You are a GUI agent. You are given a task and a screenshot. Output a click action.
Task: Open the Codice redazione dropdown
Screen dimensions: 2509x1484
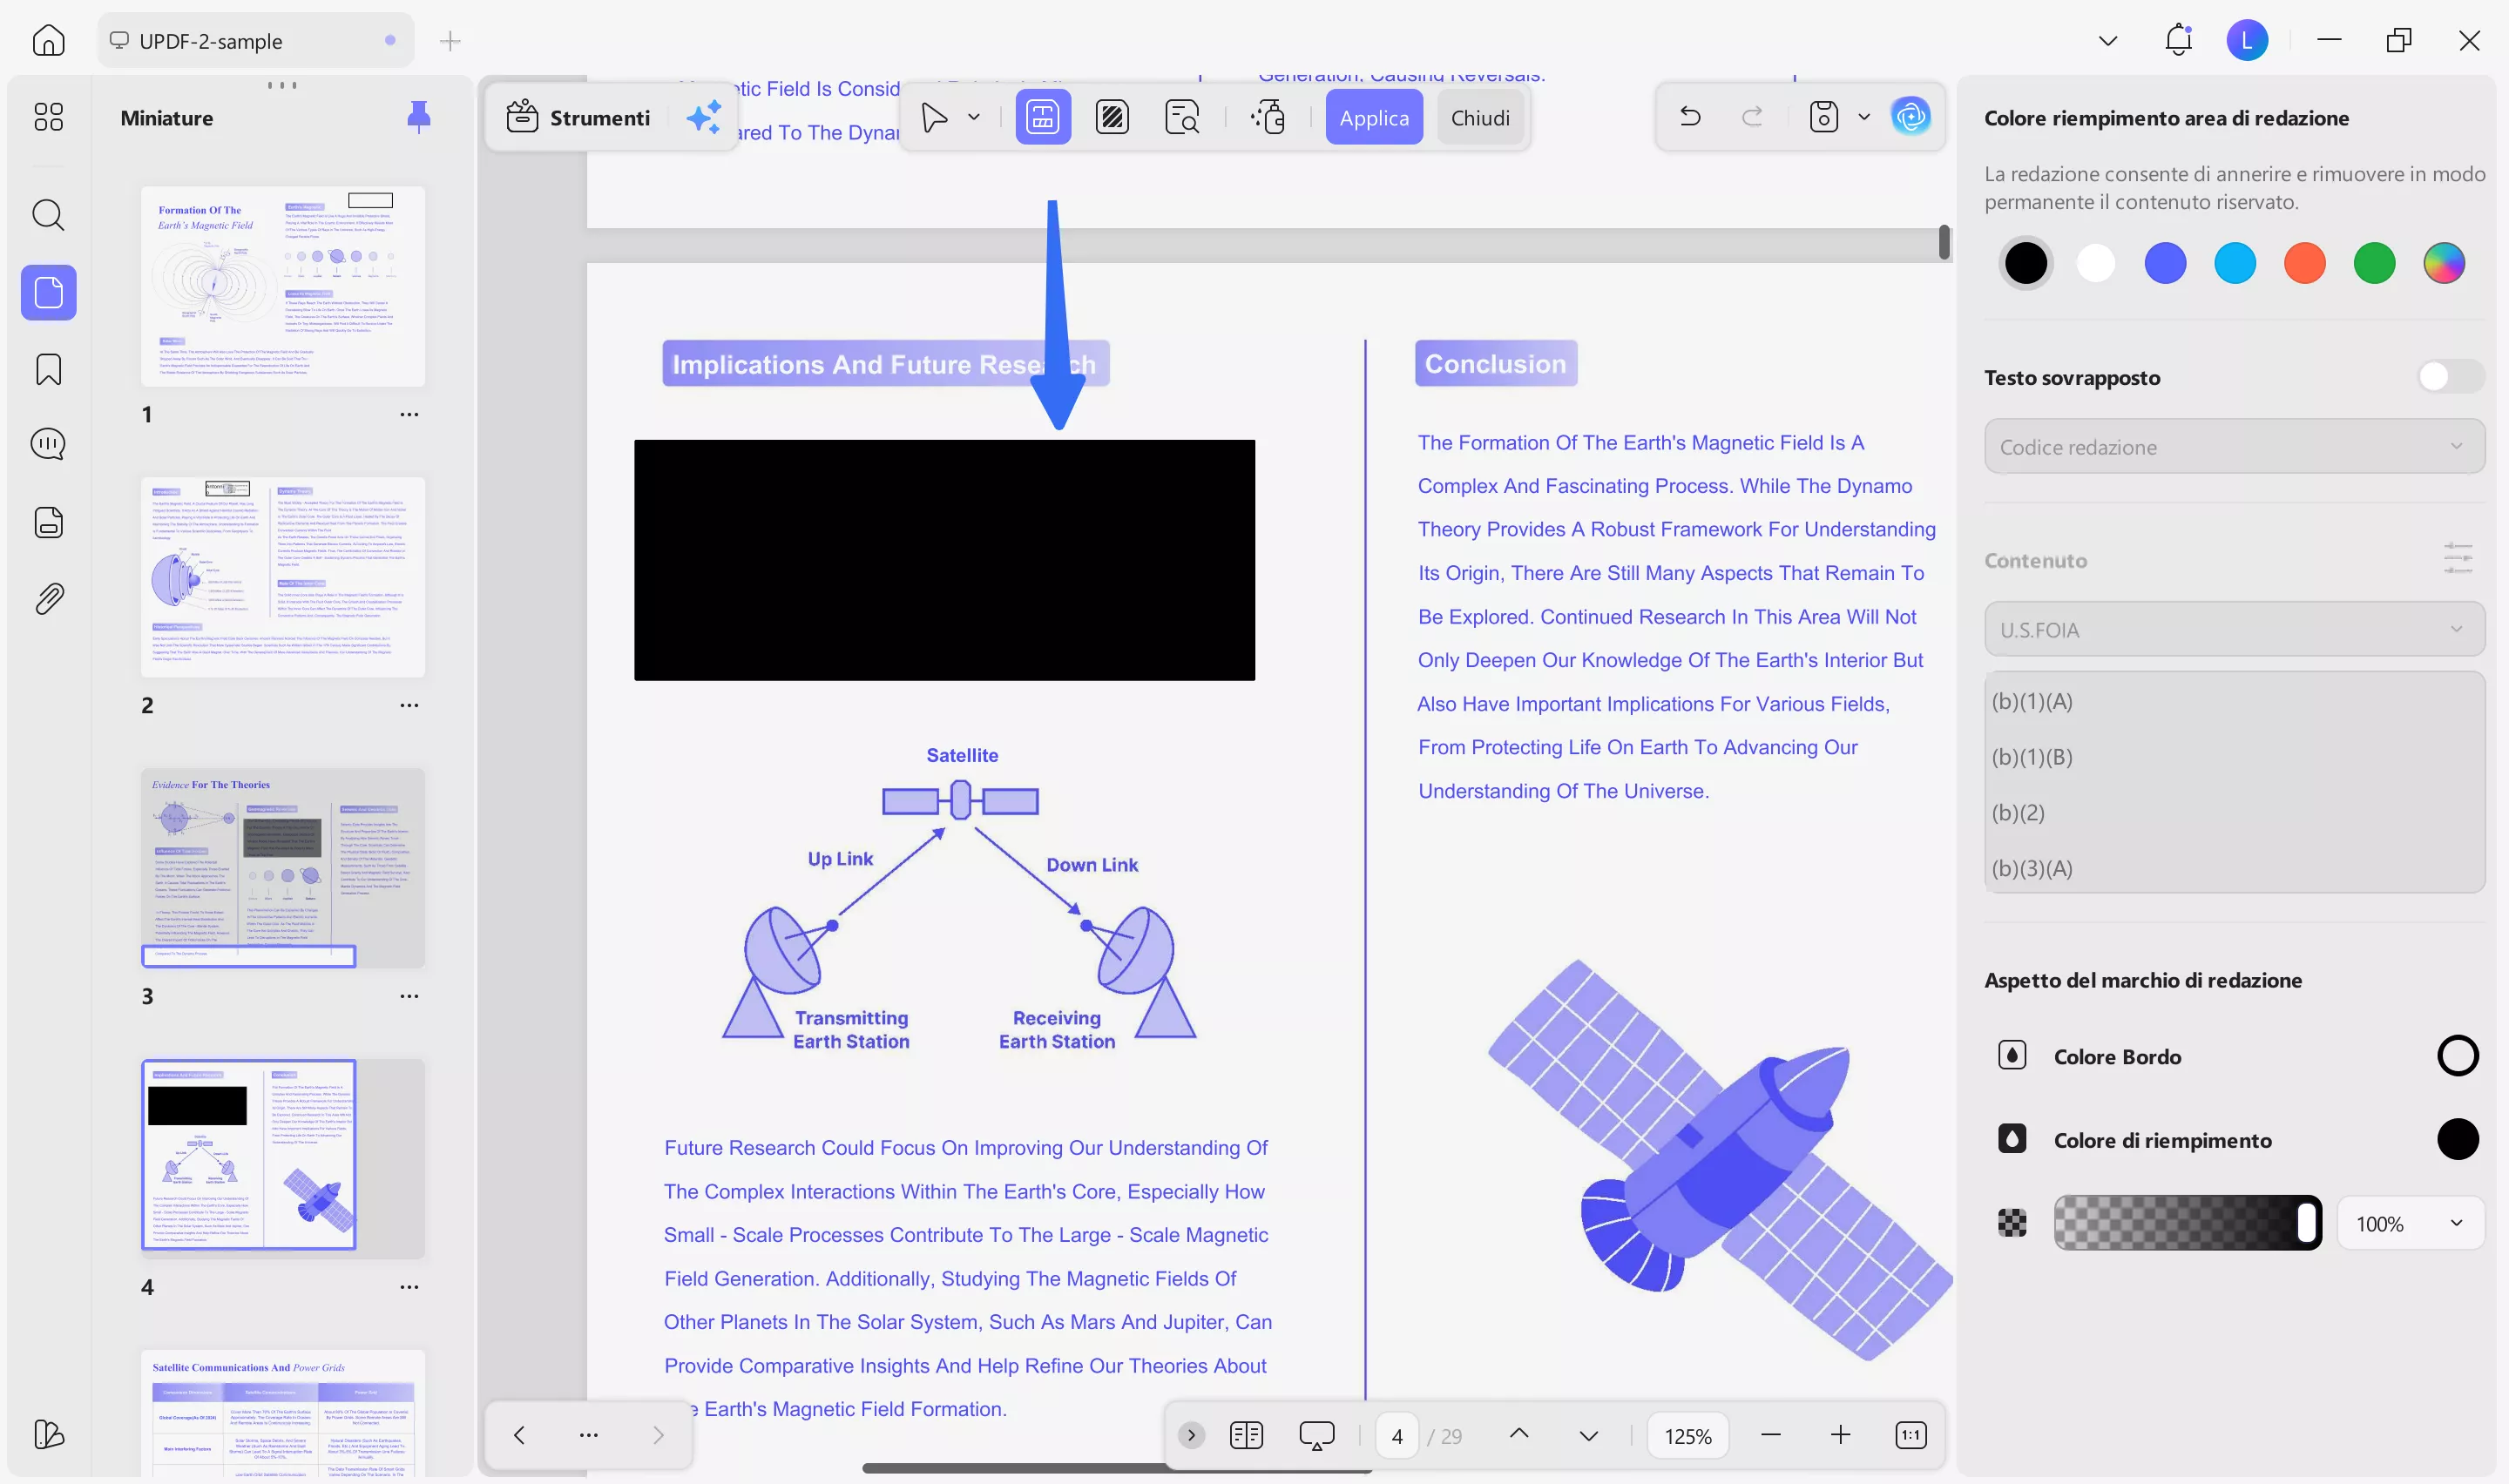(x=2233, y=447)
